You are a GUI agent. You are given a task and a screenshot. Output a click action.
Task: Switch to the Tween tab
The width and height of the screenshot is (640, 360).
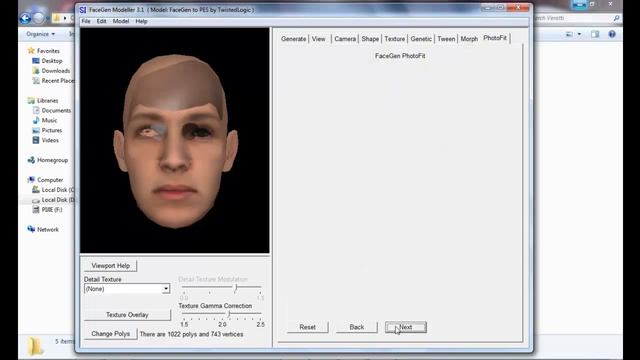pos(446,39)
